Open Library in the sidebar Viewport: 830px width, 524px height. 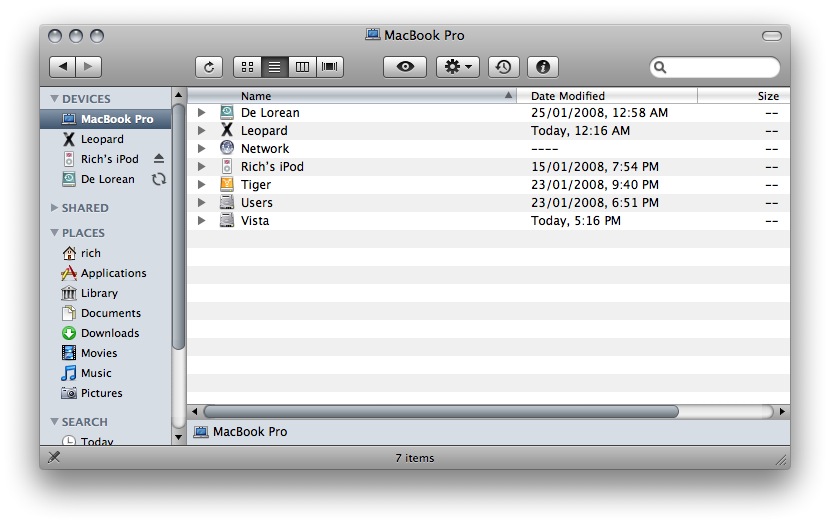click(x=105, y=293)
